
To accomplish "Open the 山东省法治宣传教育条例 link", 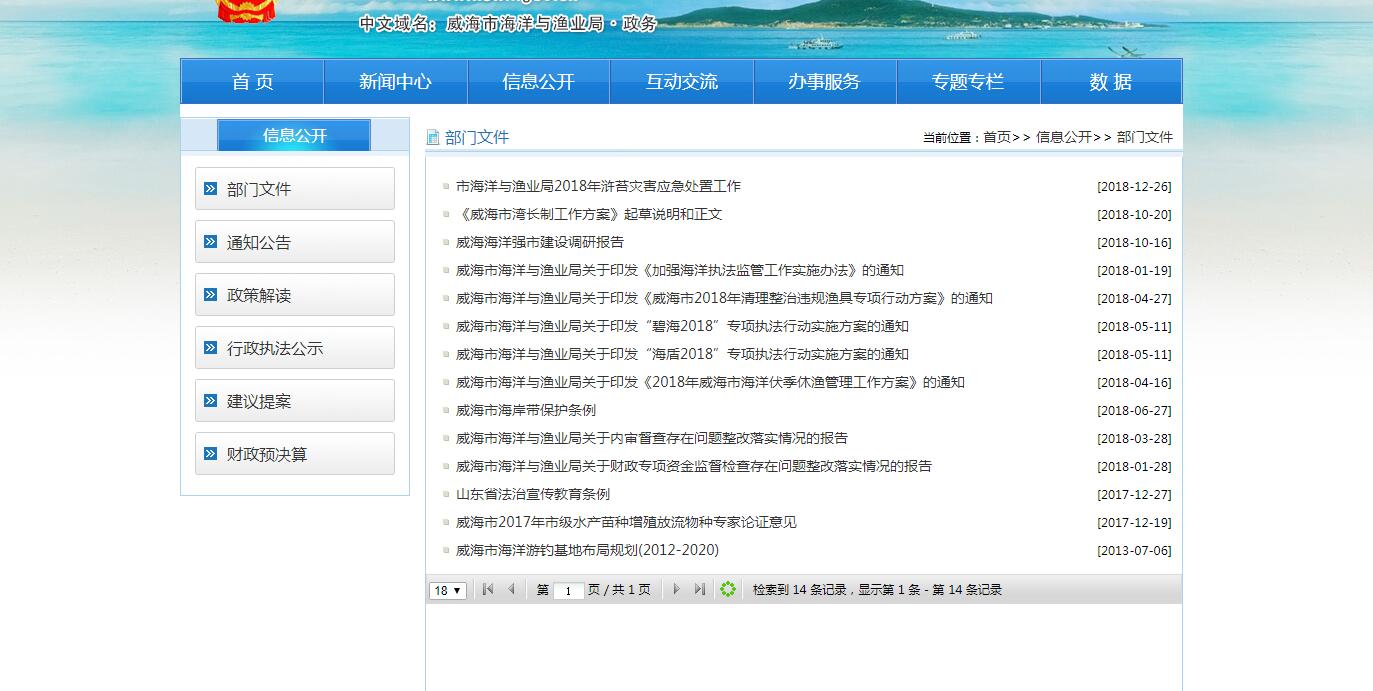I will click(x=532, y=494).
